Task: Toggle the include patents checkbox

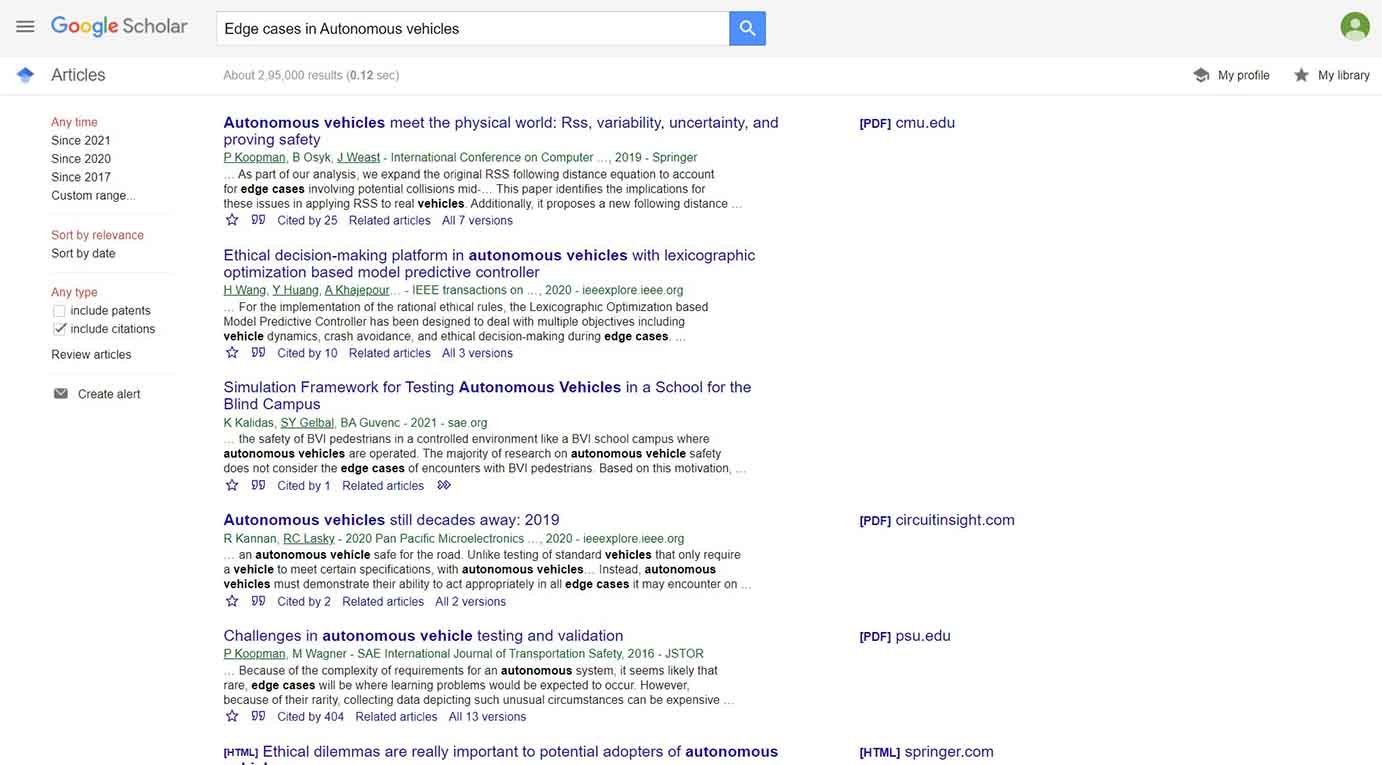Action: (x=59, y=311)
